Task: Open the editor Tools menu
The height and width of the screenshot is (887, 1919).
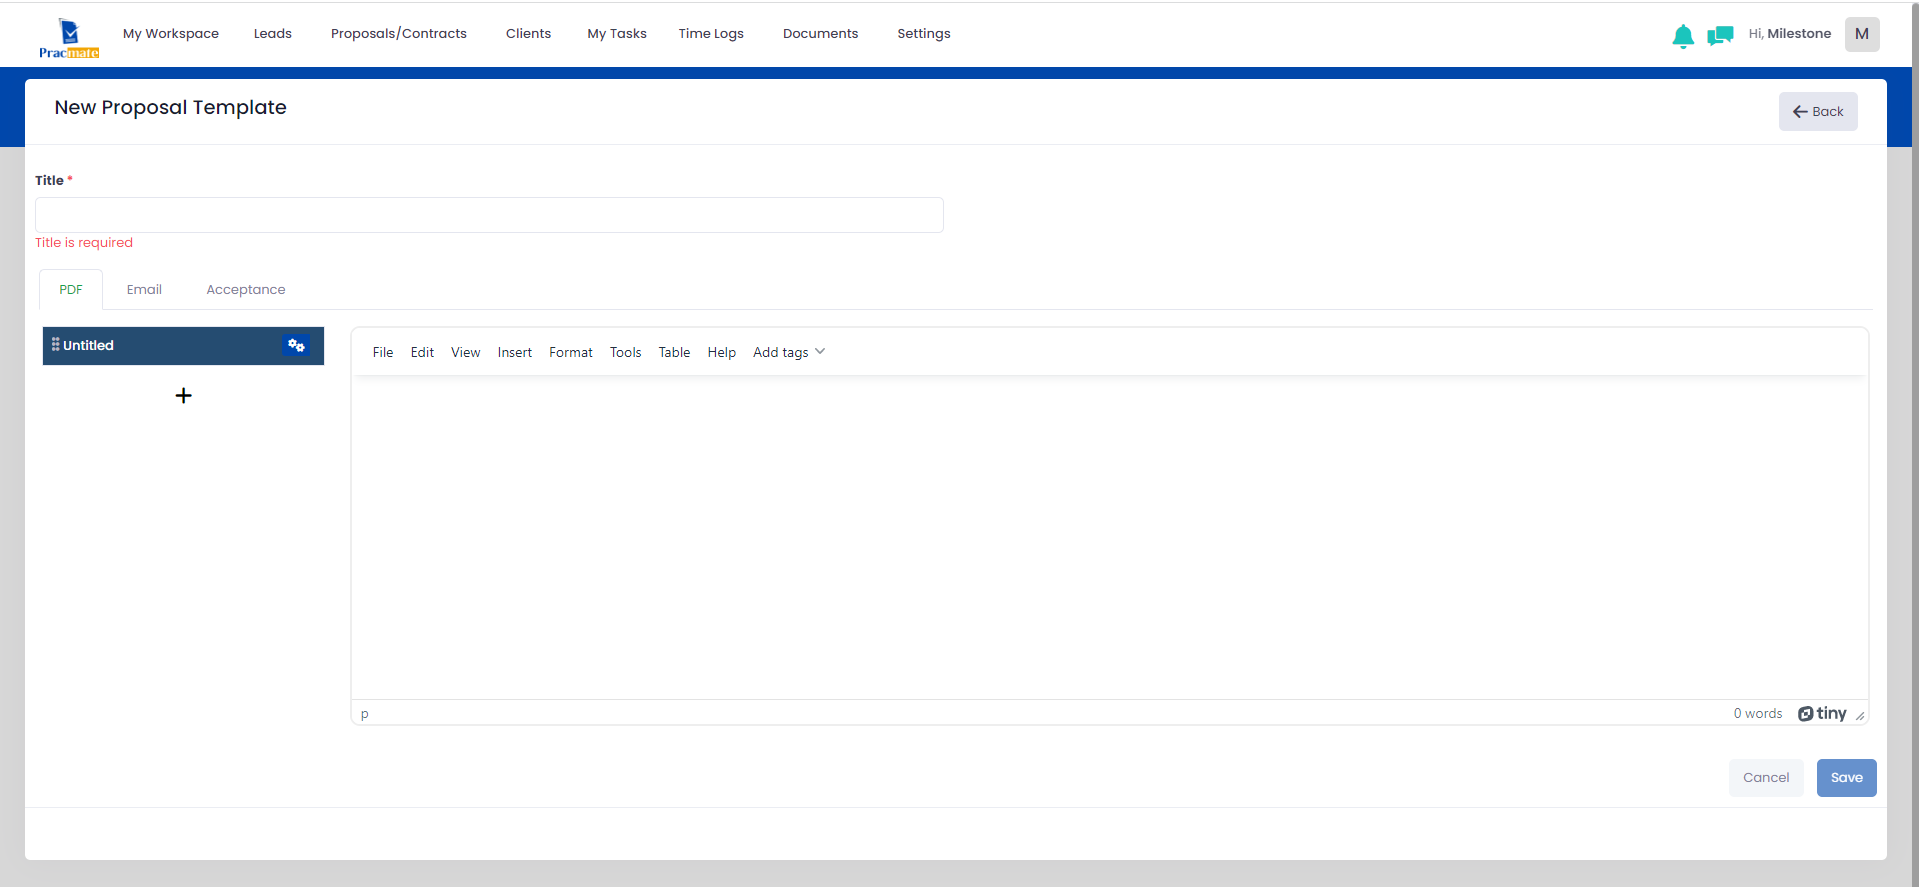Action: 626,352
